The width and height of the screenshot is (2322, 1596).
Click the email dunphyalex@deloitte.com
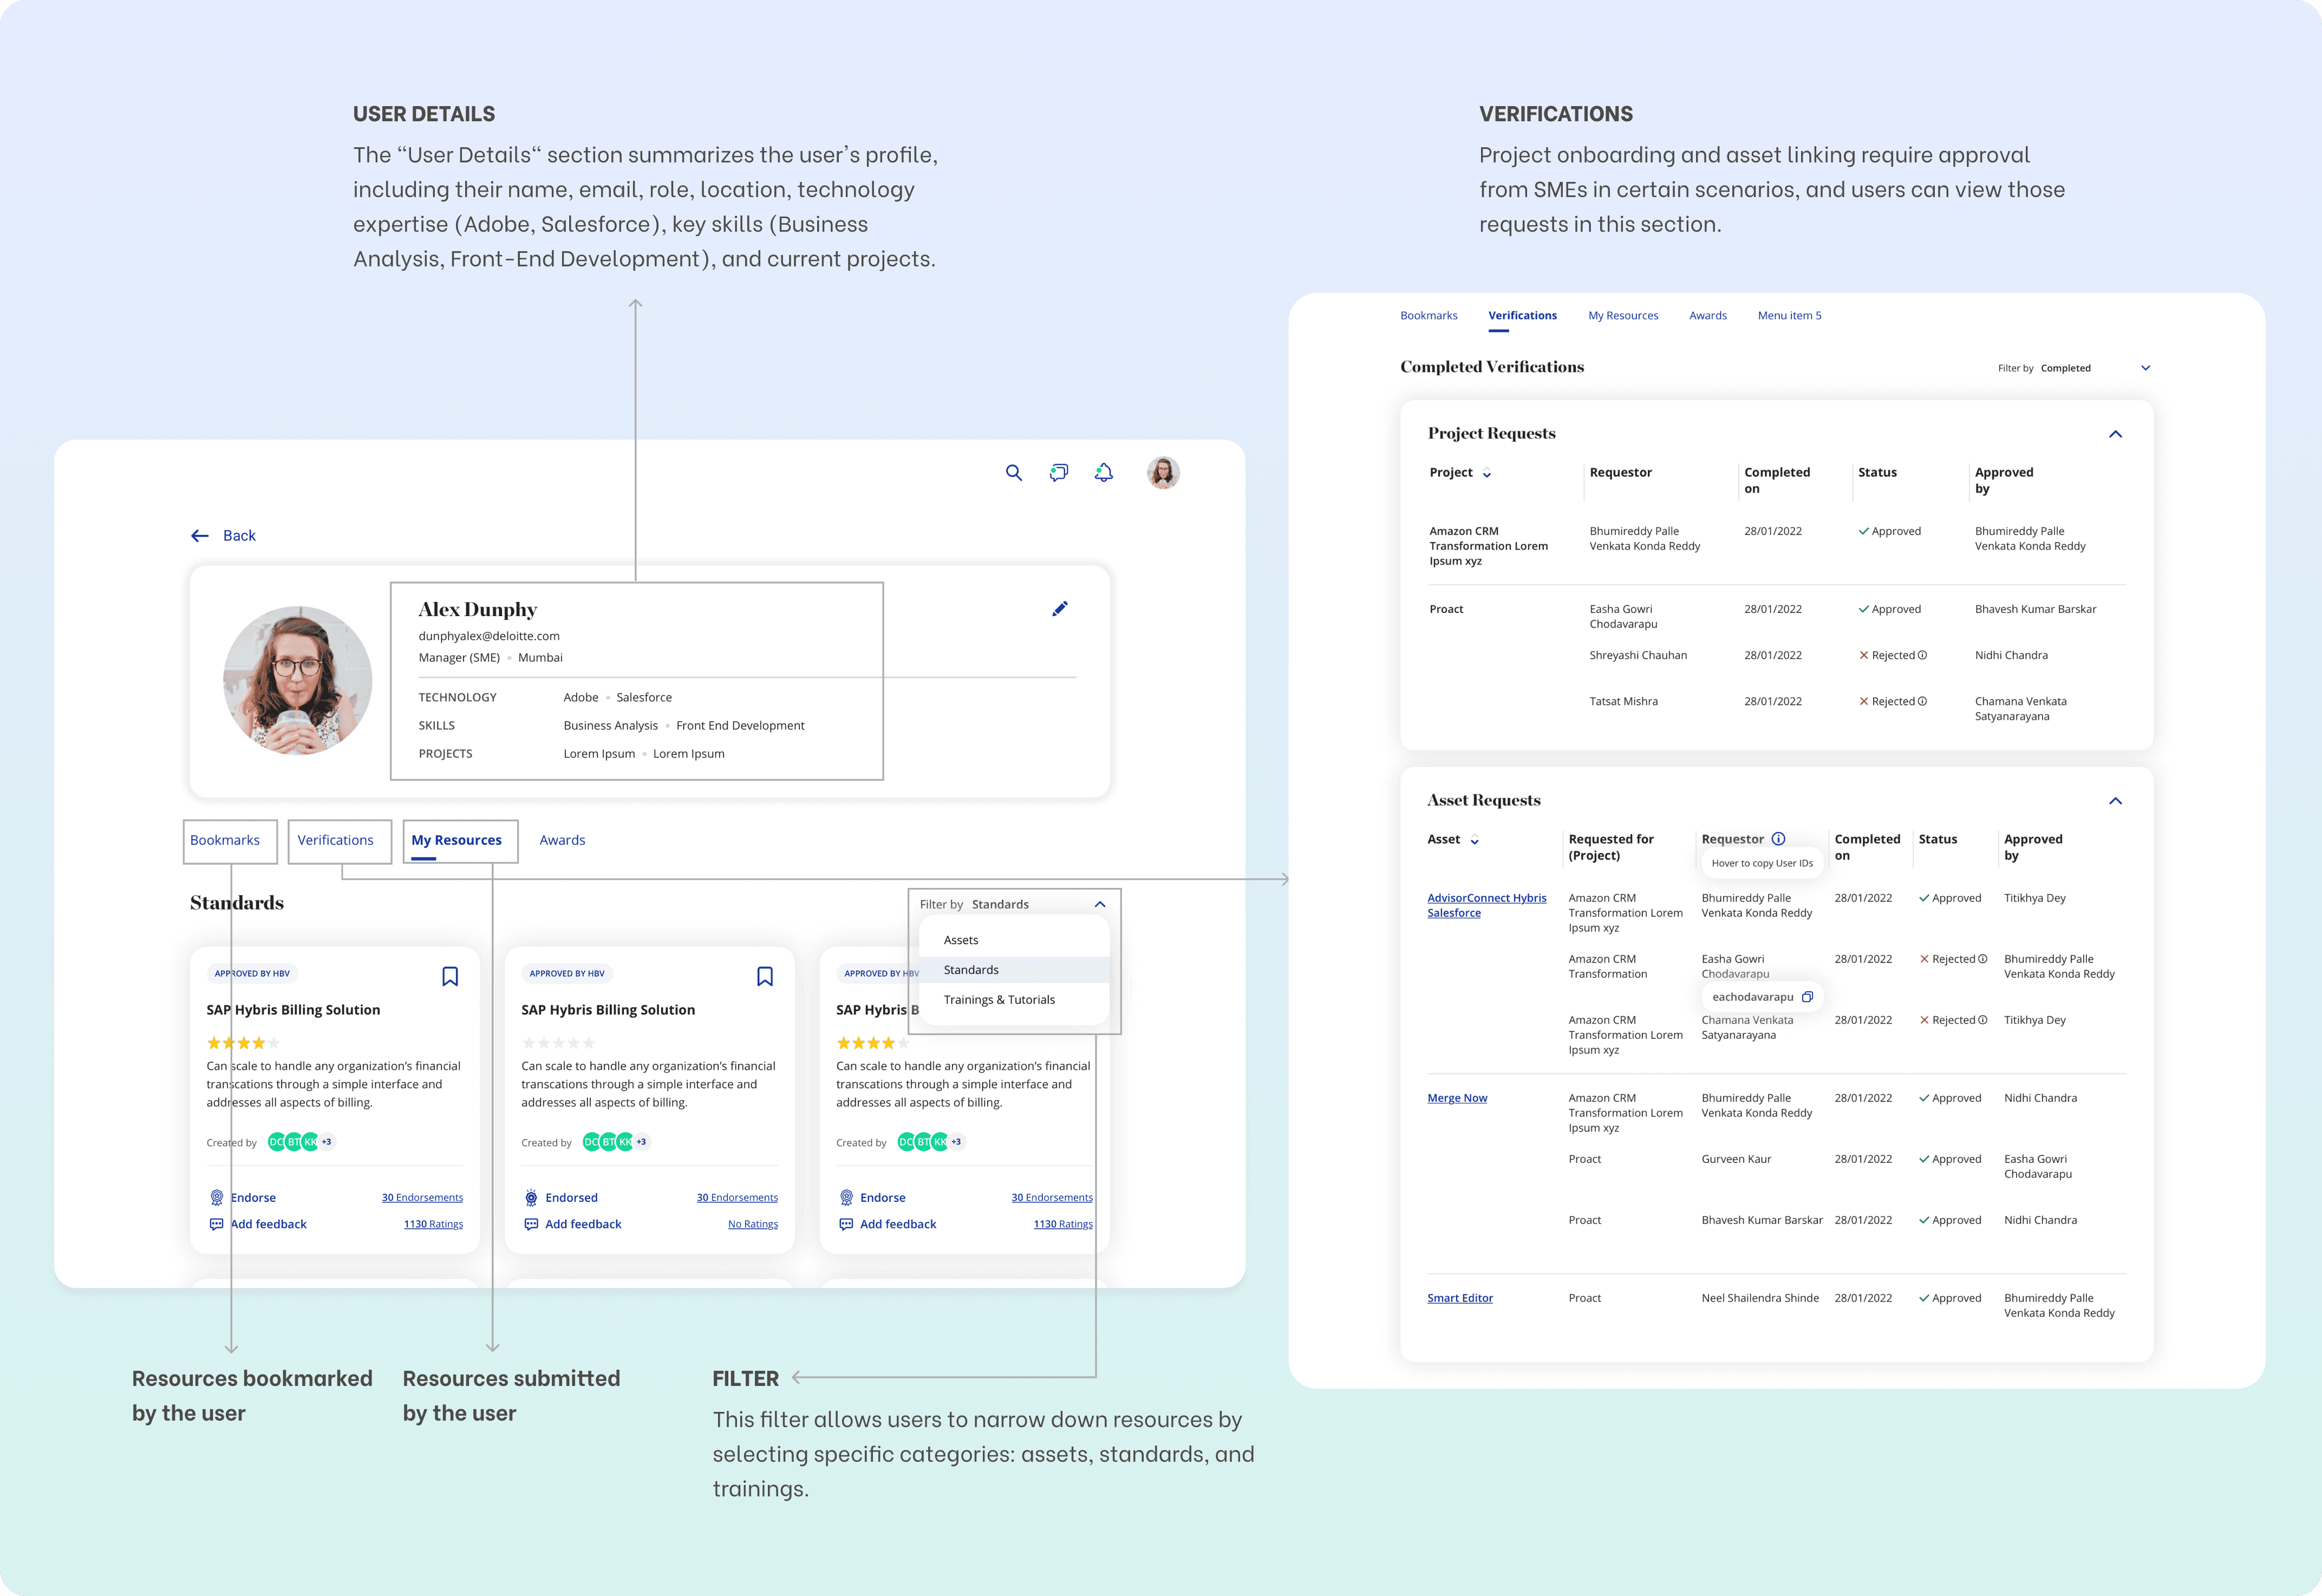(x=489, y=636)
